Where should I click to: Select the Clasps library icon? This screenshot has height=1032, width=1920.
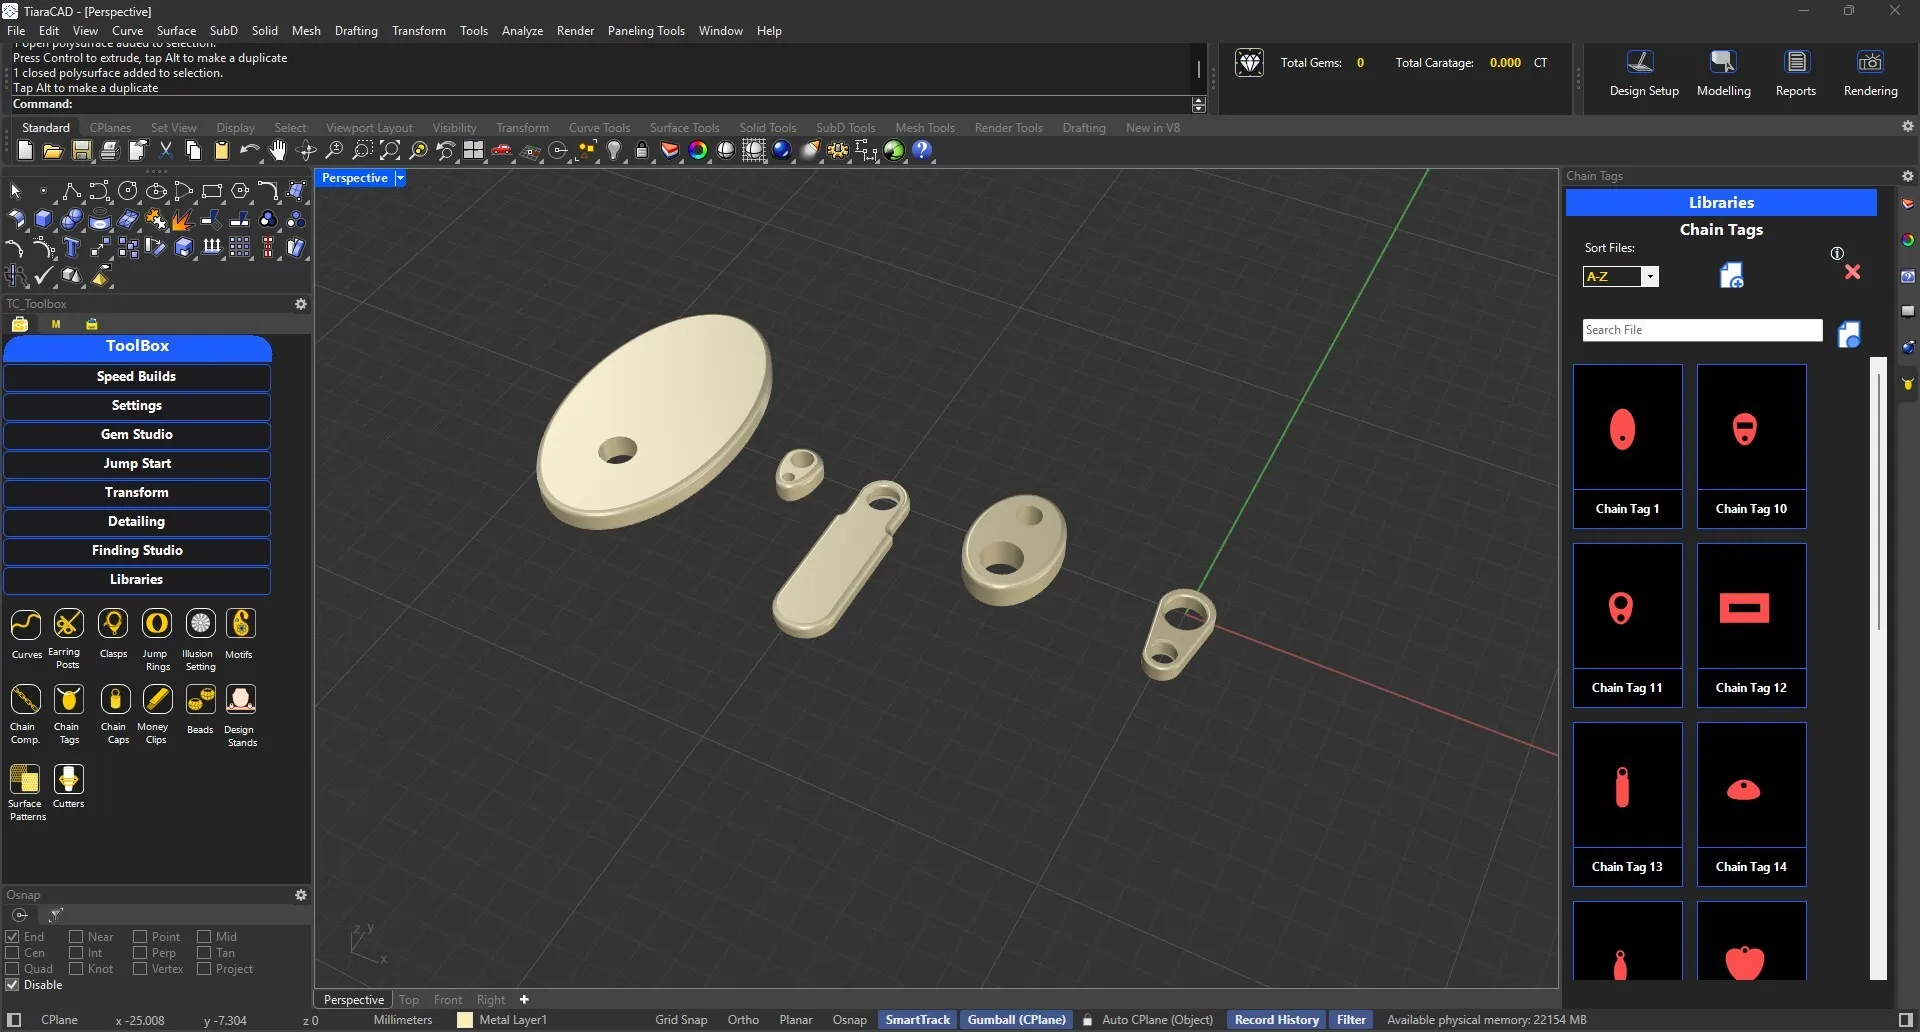point(113,624)
